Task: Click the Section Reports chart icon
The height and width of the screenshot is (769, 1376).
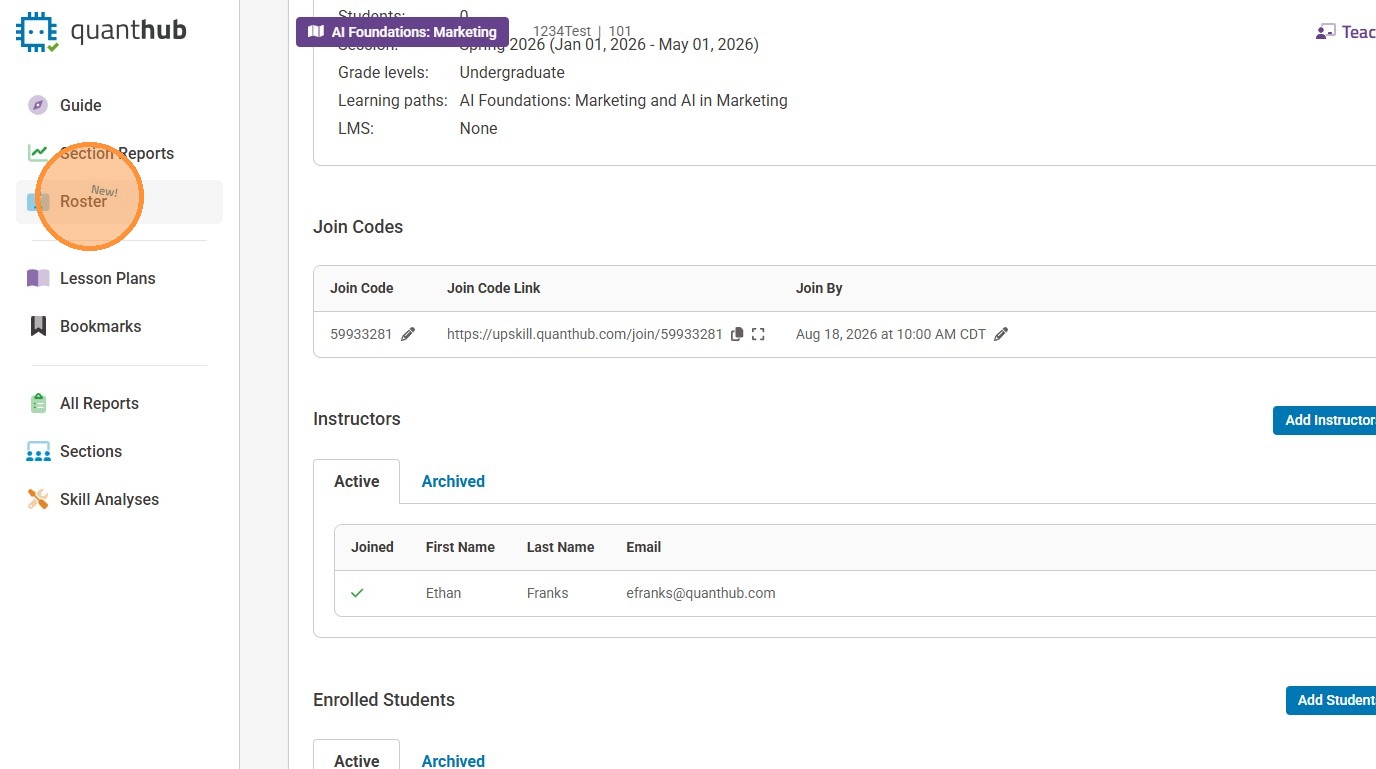Action: [x=38, y=153]
